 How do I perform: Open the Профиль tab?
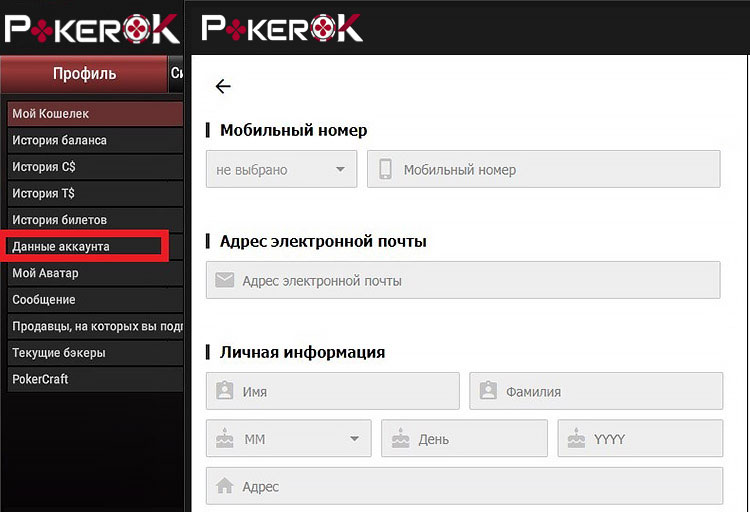[x=84, y=74]
